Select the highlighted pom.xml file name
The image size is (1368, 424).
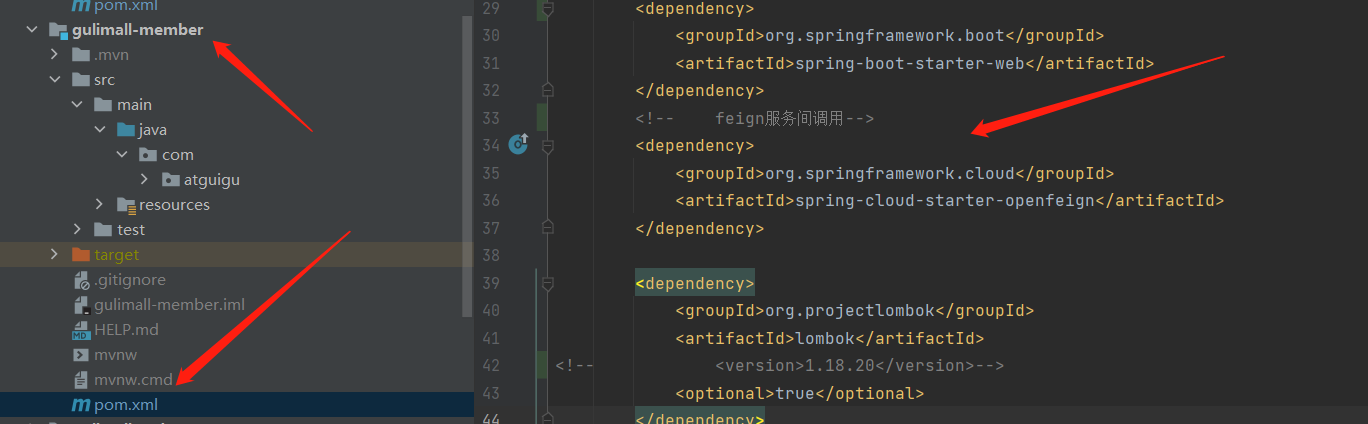pos(126,405)
